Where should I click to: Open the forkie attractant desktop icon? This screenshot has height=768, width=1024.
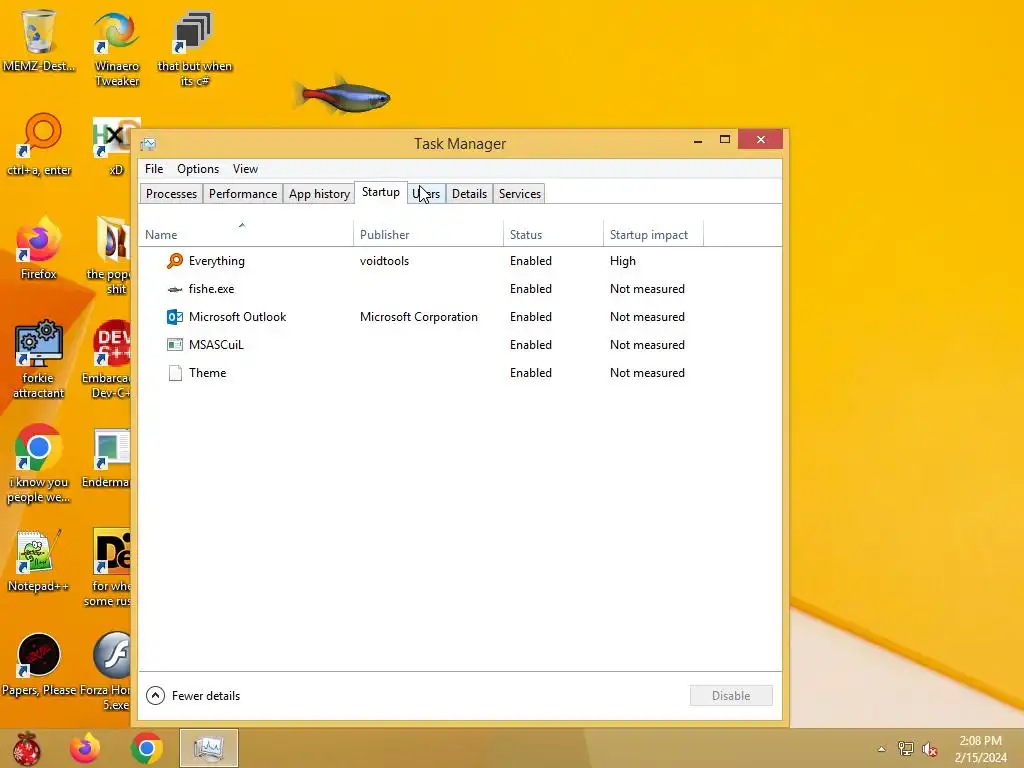38,359
